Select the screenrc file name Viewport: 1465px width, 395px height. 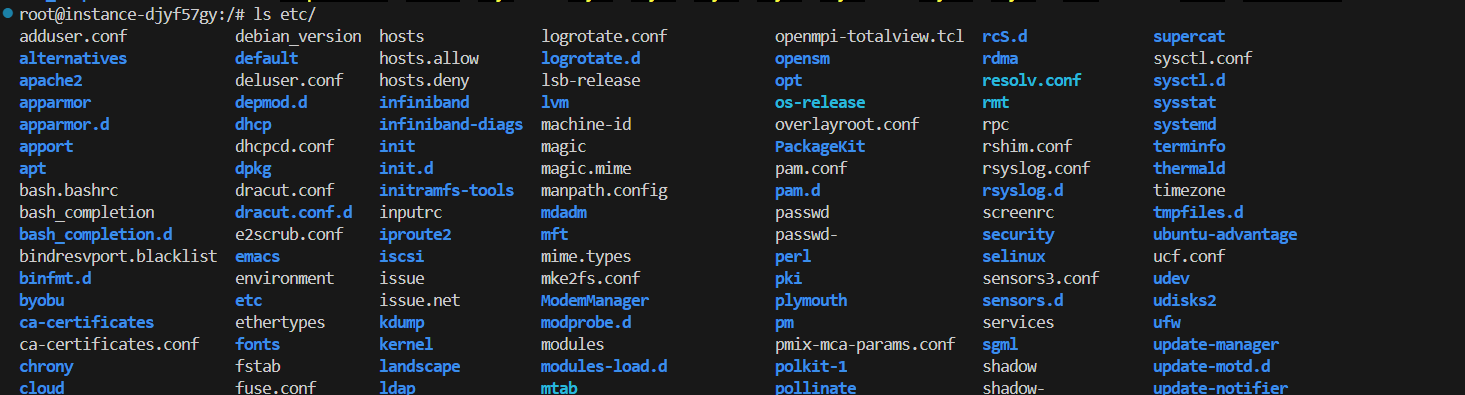[x=1018, y=212]
